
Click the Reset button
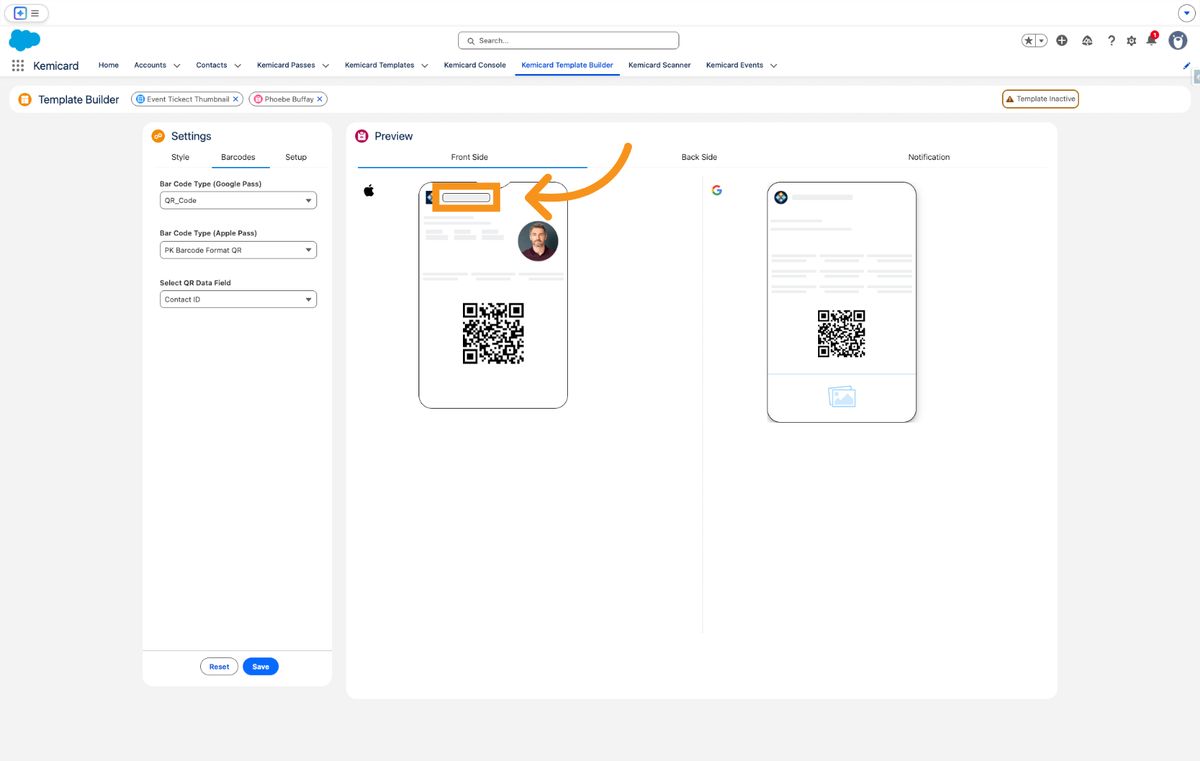click(219, 666)
